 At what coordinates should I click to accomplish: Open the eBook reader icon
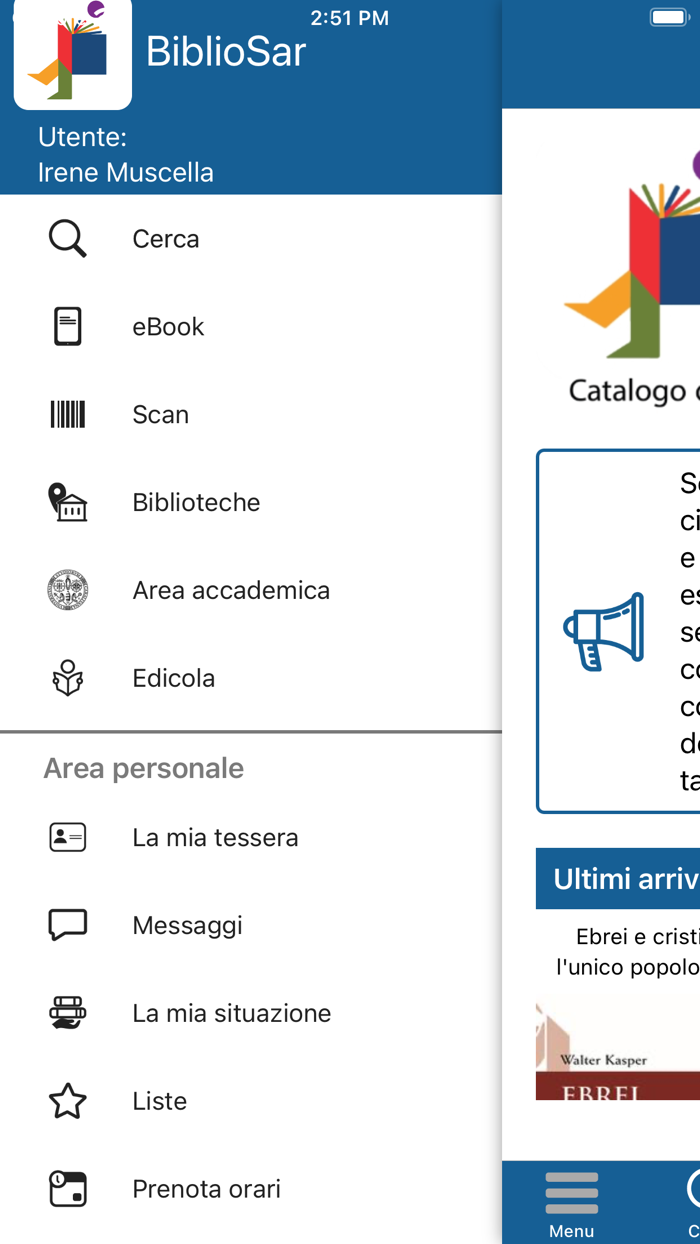(x=66, y=326)
